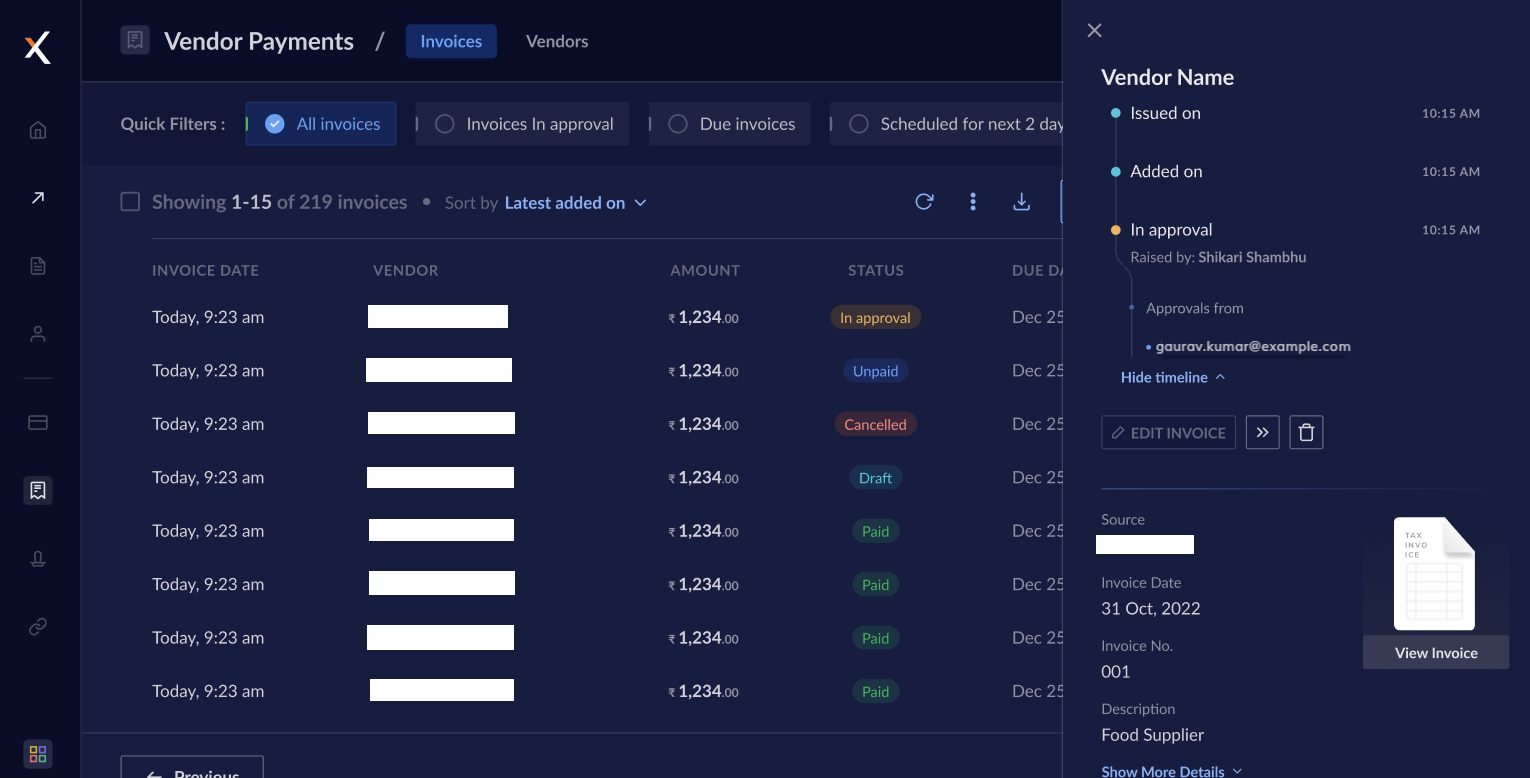
Task: Click the STATUS column header
Action: coord(876,270)
